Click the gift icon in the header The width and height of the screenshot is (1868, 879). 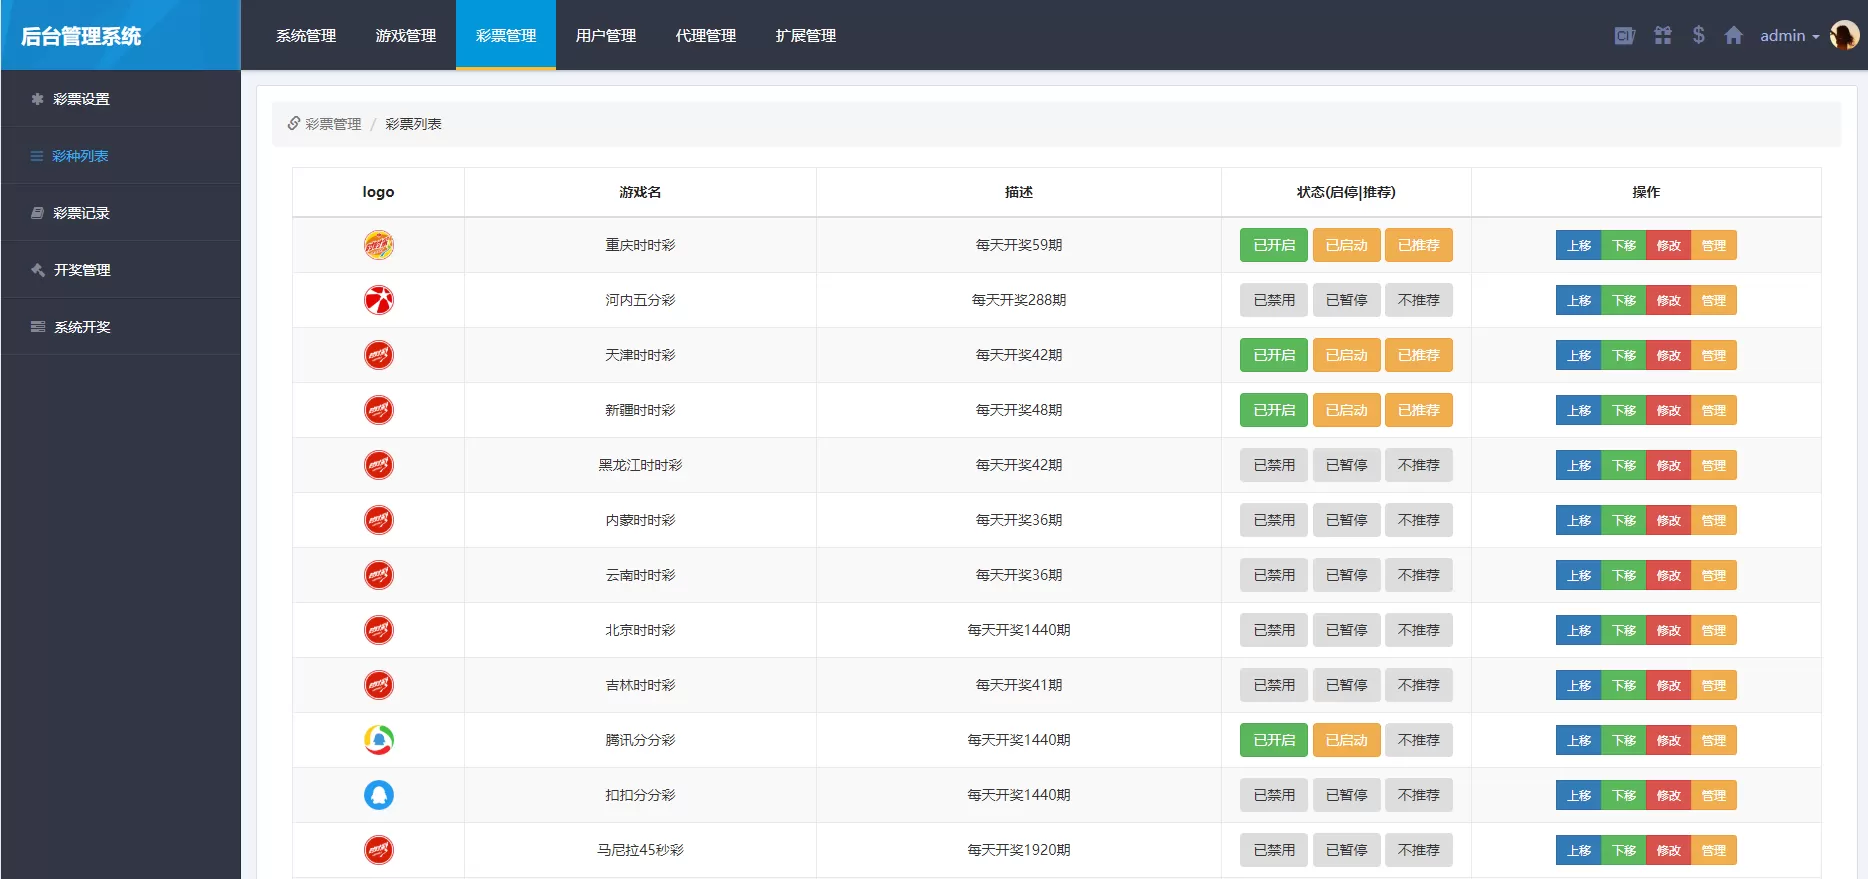[1662, 36]
